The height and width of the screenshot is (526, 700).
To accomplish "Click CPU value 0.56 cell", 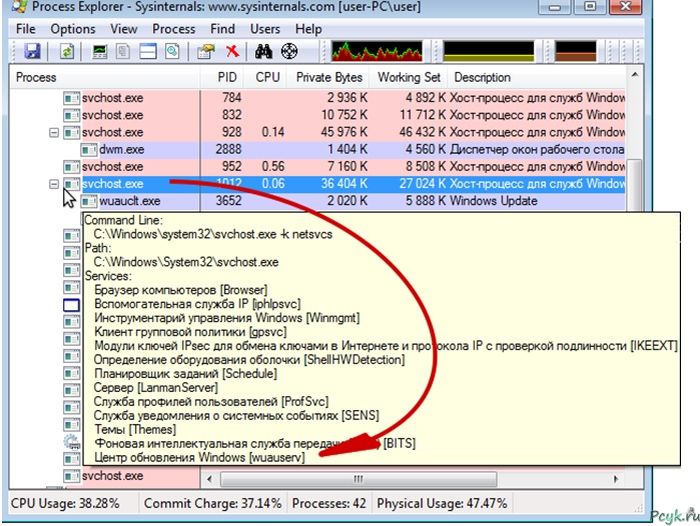I will pyautogui.click(x=273, y=167).
